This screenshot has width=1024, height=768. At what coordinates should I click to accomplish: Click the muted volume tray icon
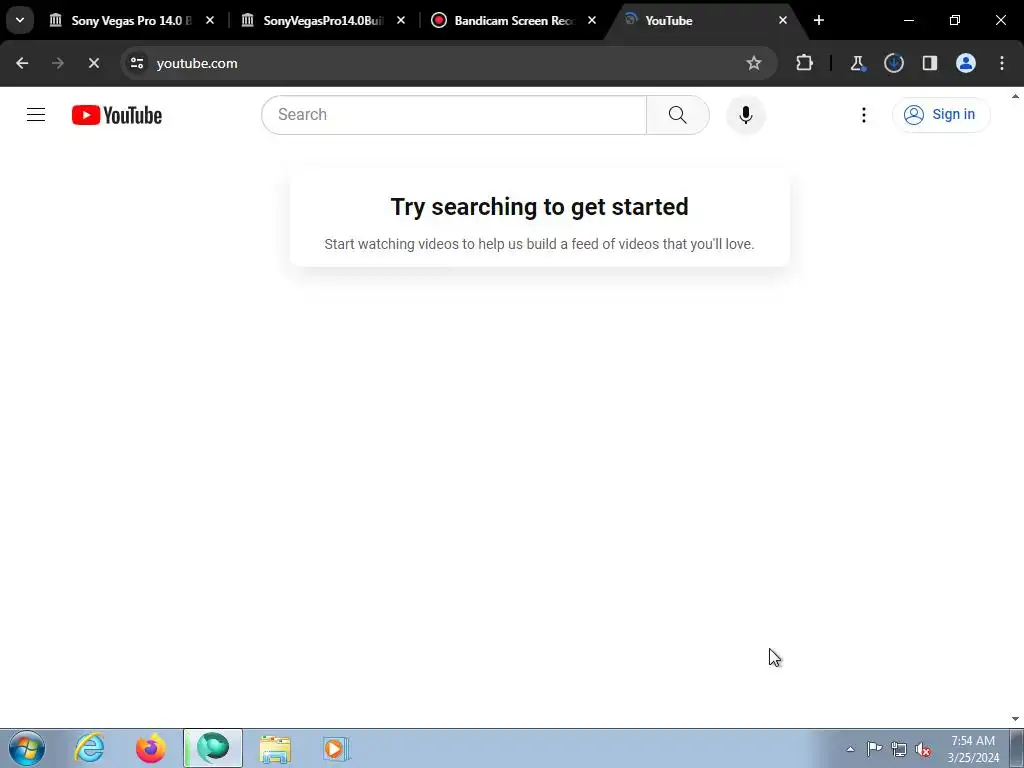[x=923, y=749]
